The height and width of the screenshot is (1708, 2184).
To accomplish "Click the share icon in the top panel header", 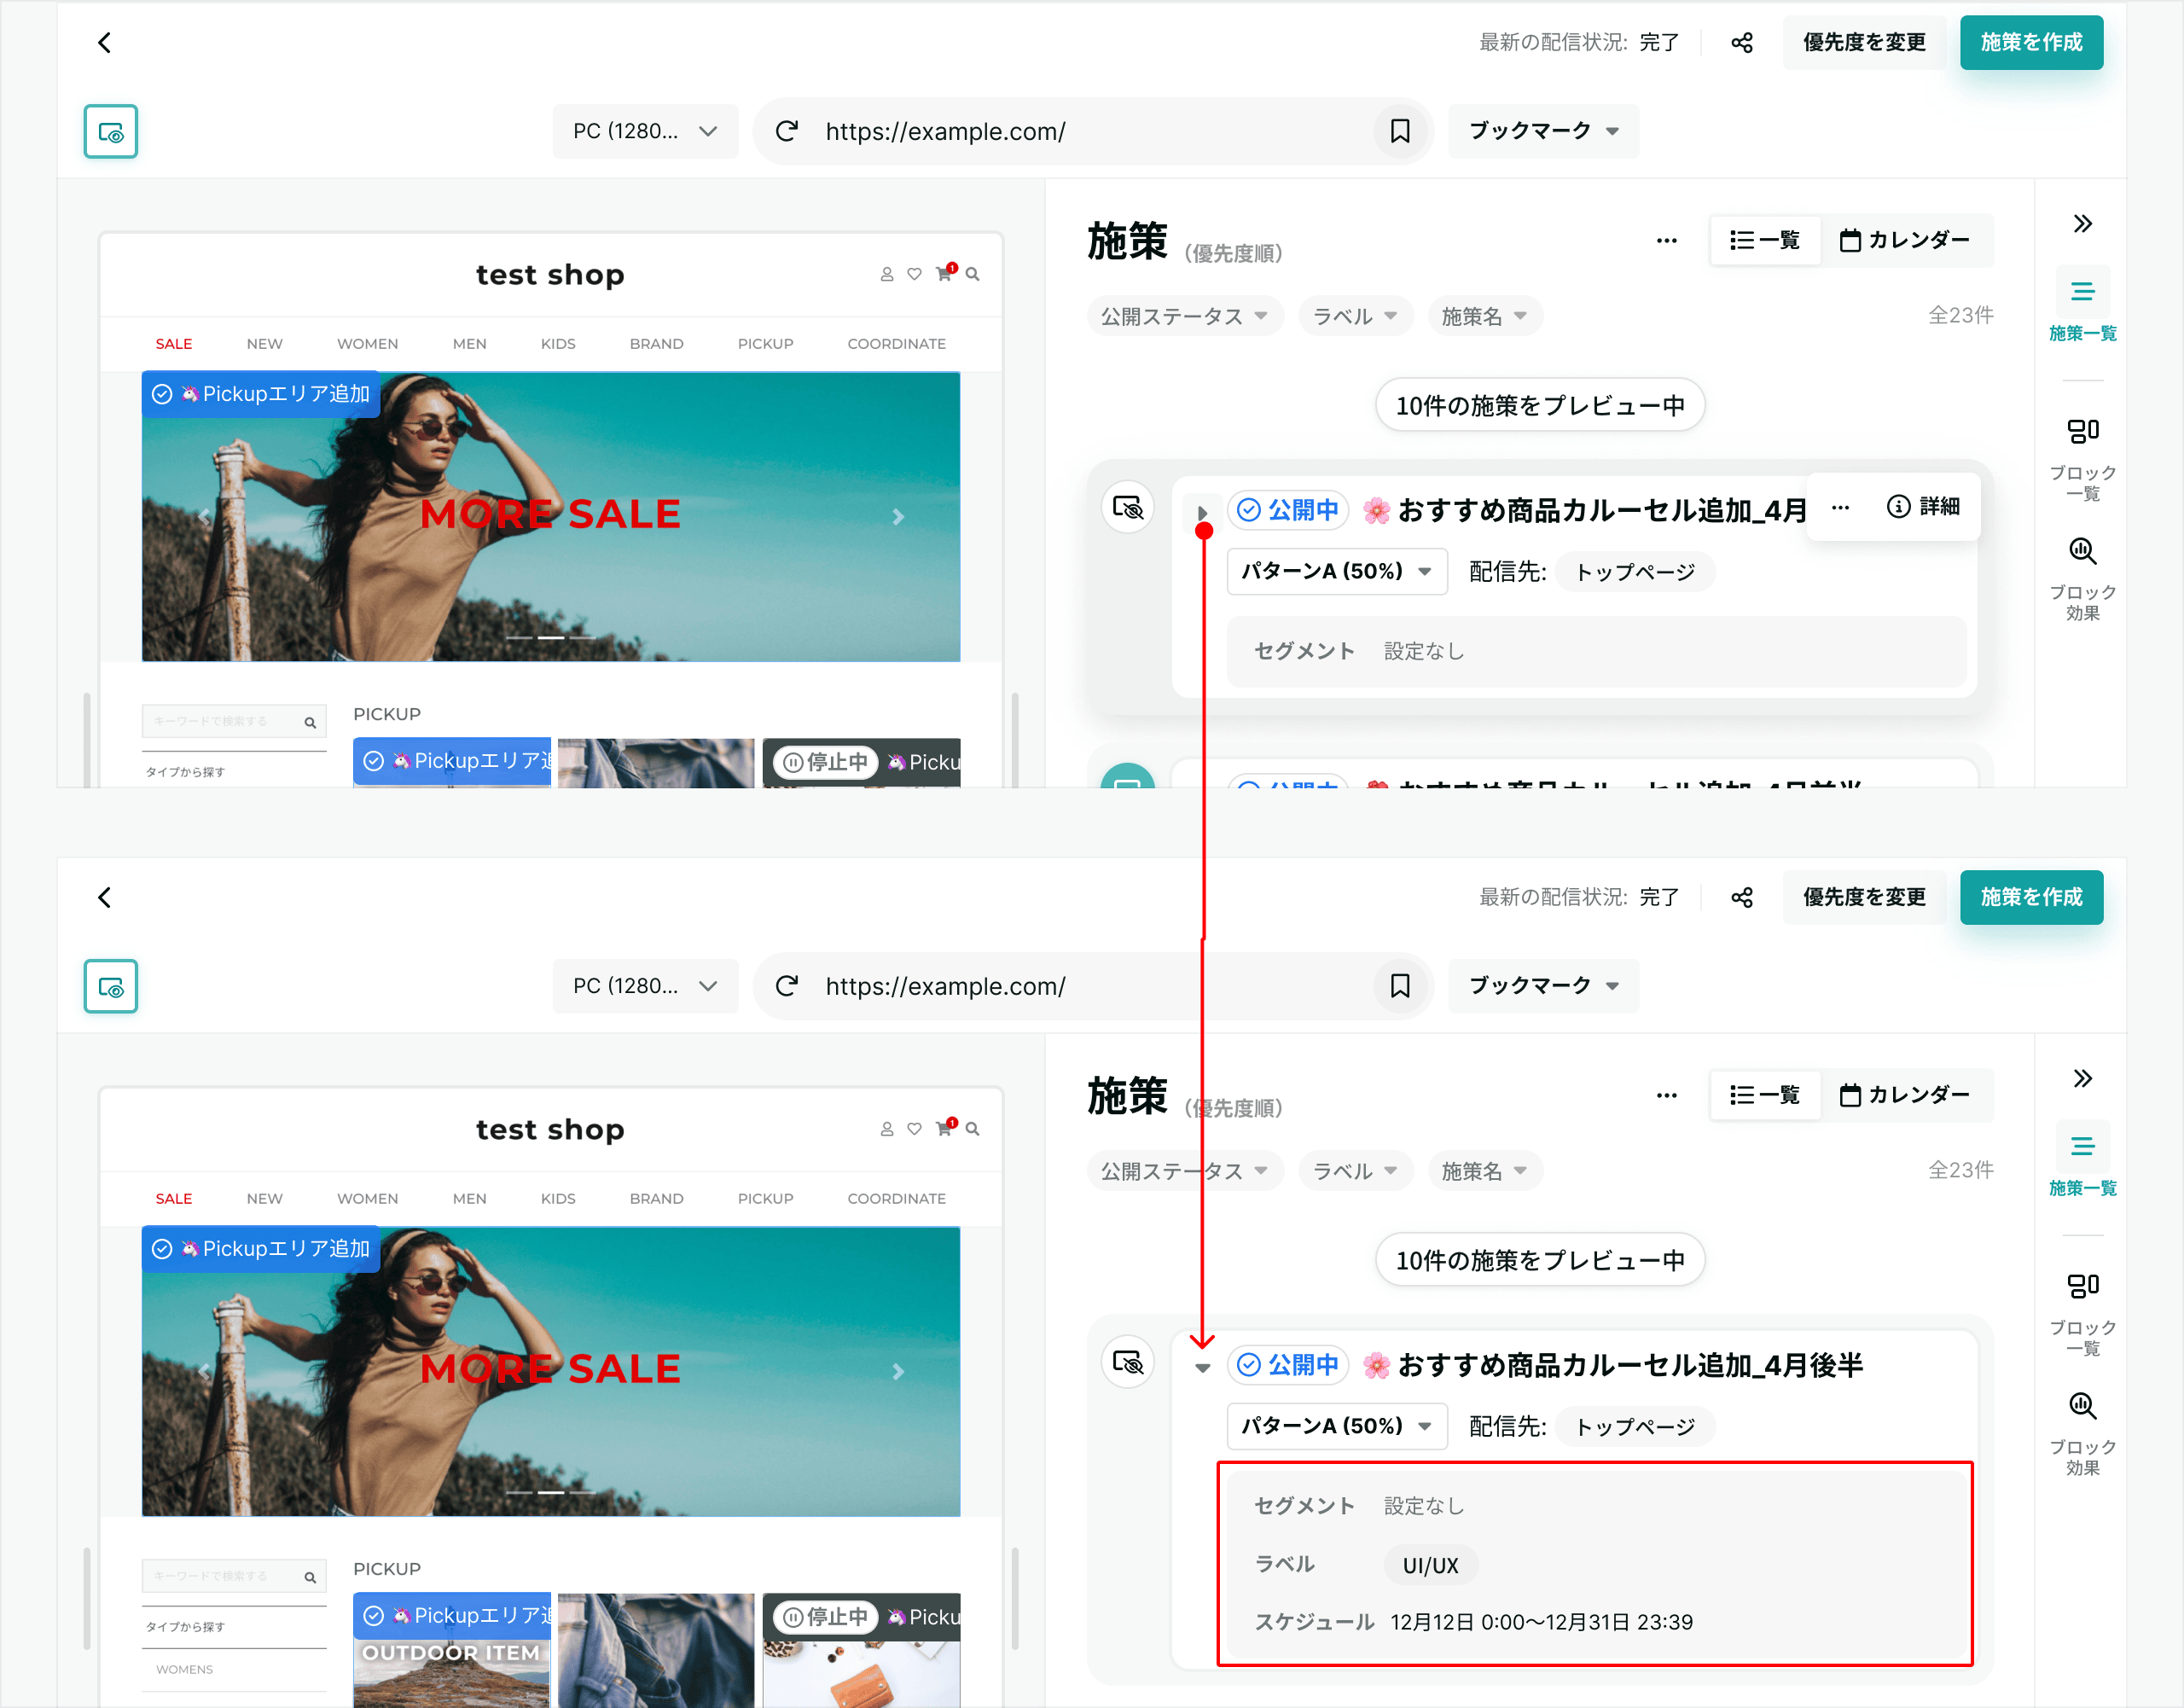I will pos(1742,42).
